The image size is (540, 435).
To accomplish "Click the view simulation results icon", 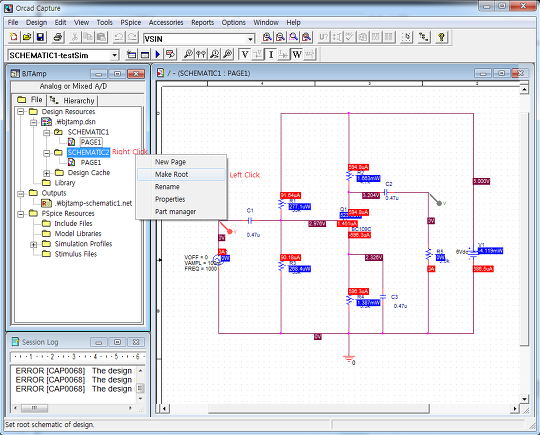I will (170, 54).
